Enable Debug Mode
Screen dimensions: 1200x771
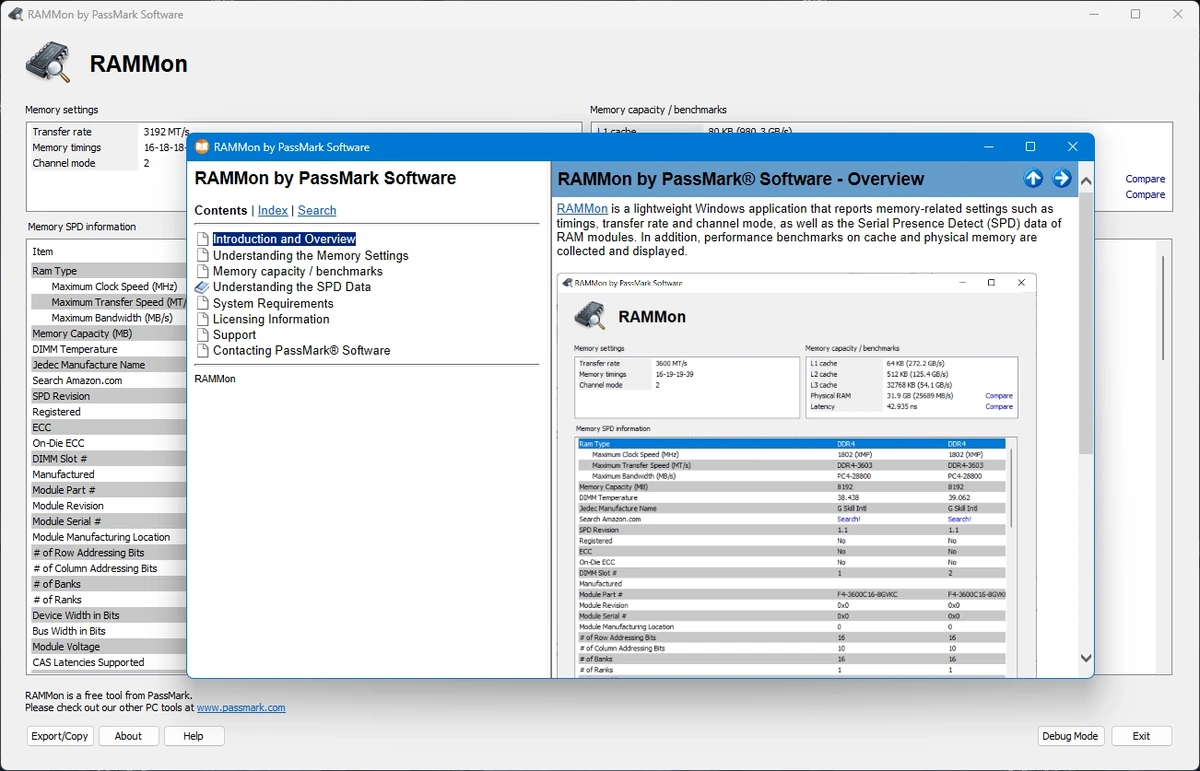point(1070,736)
